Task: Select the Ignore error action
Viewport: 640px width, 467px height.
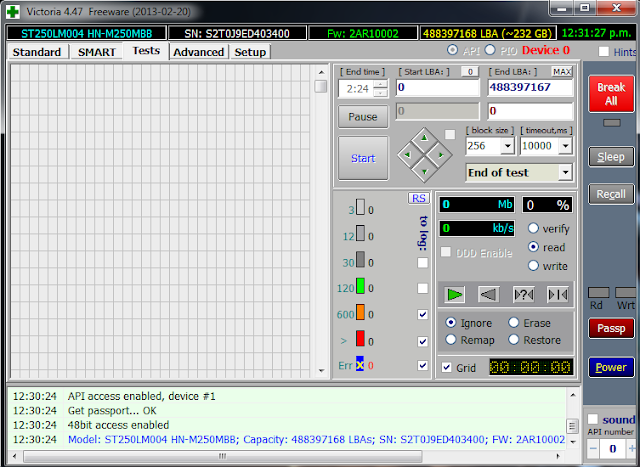Action: (x=451, y=322)
